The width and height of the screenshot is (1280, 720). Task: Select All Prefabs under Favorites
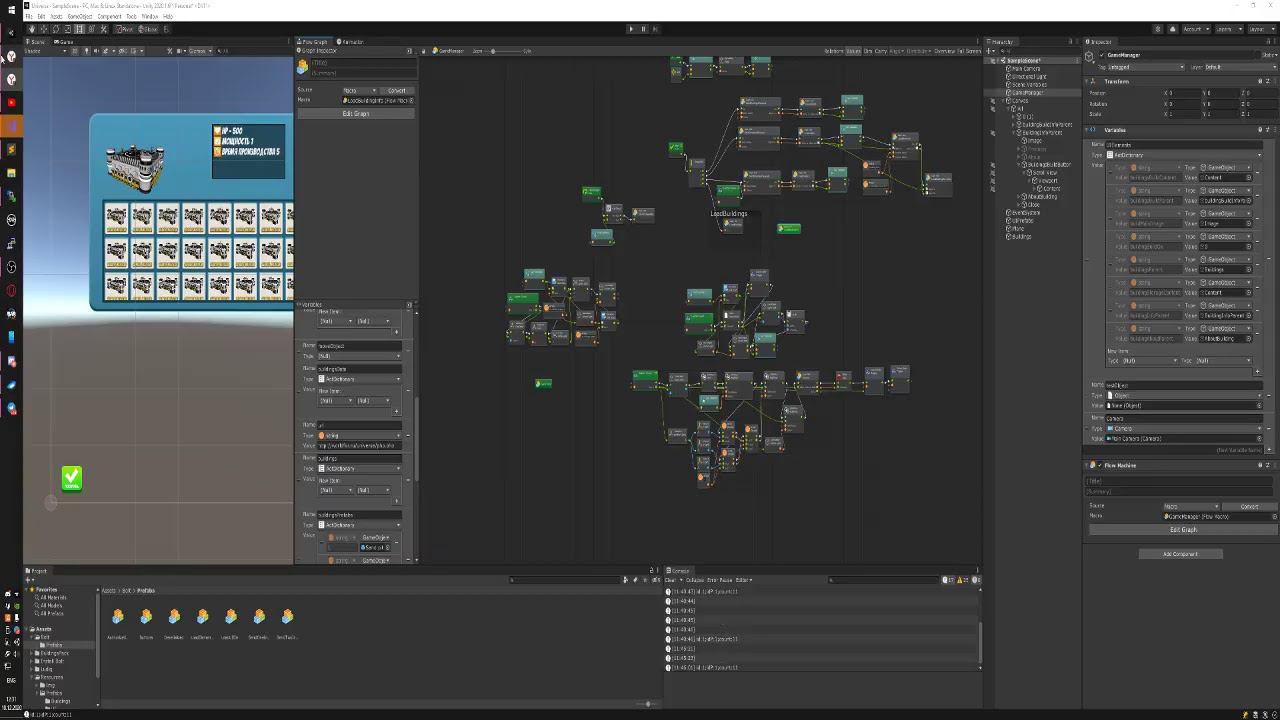[x=49, y=613]
